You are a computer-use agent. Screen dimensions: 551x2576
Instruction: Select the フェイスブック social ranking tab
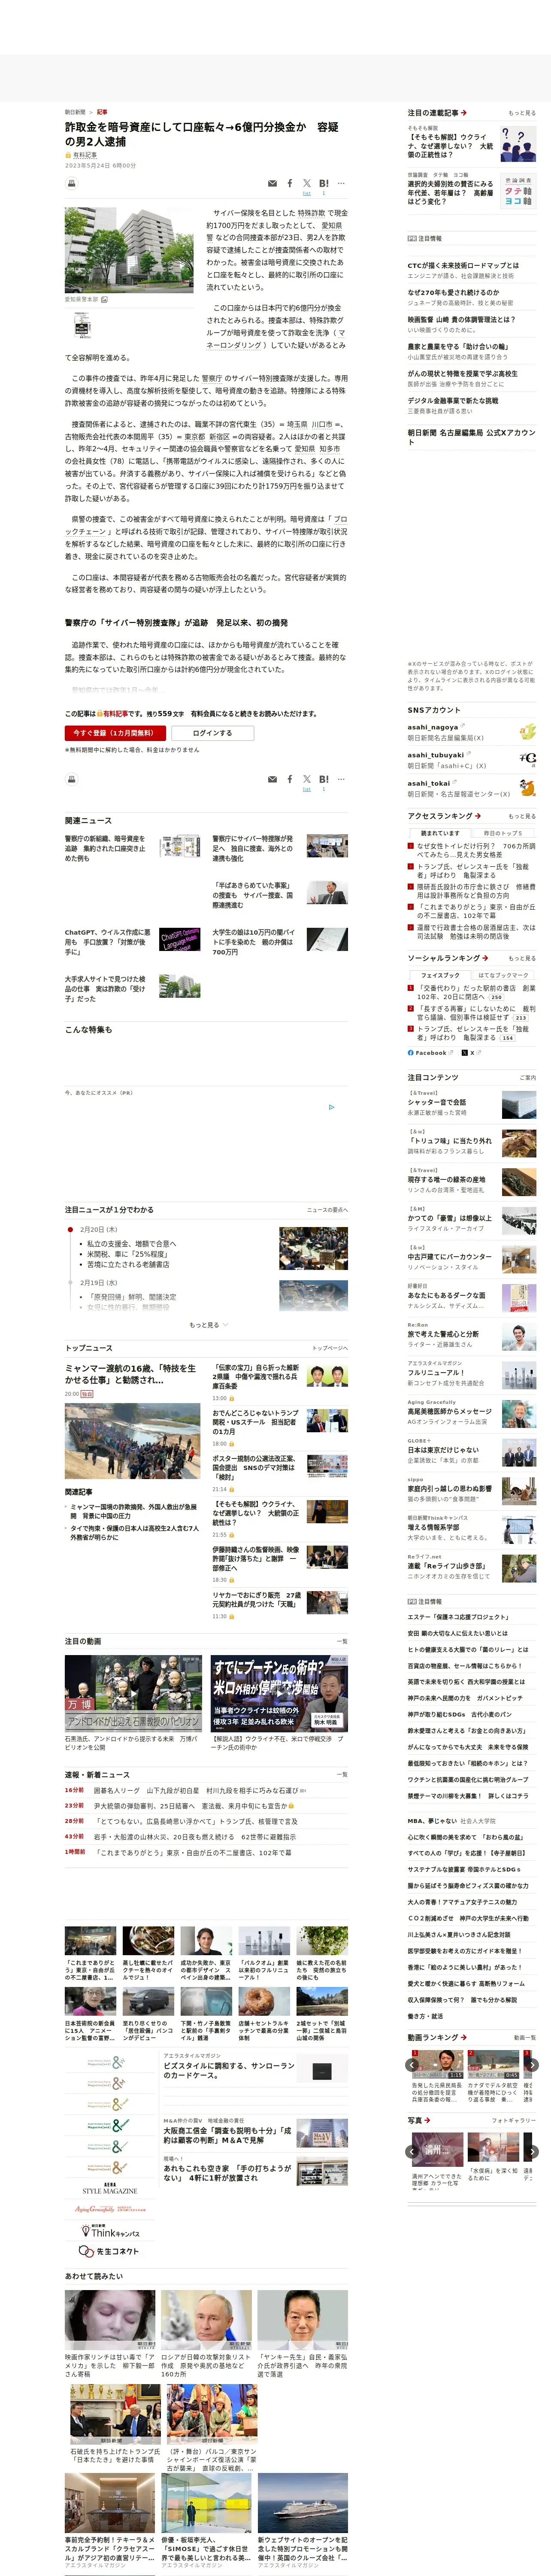tap(439, 975)
